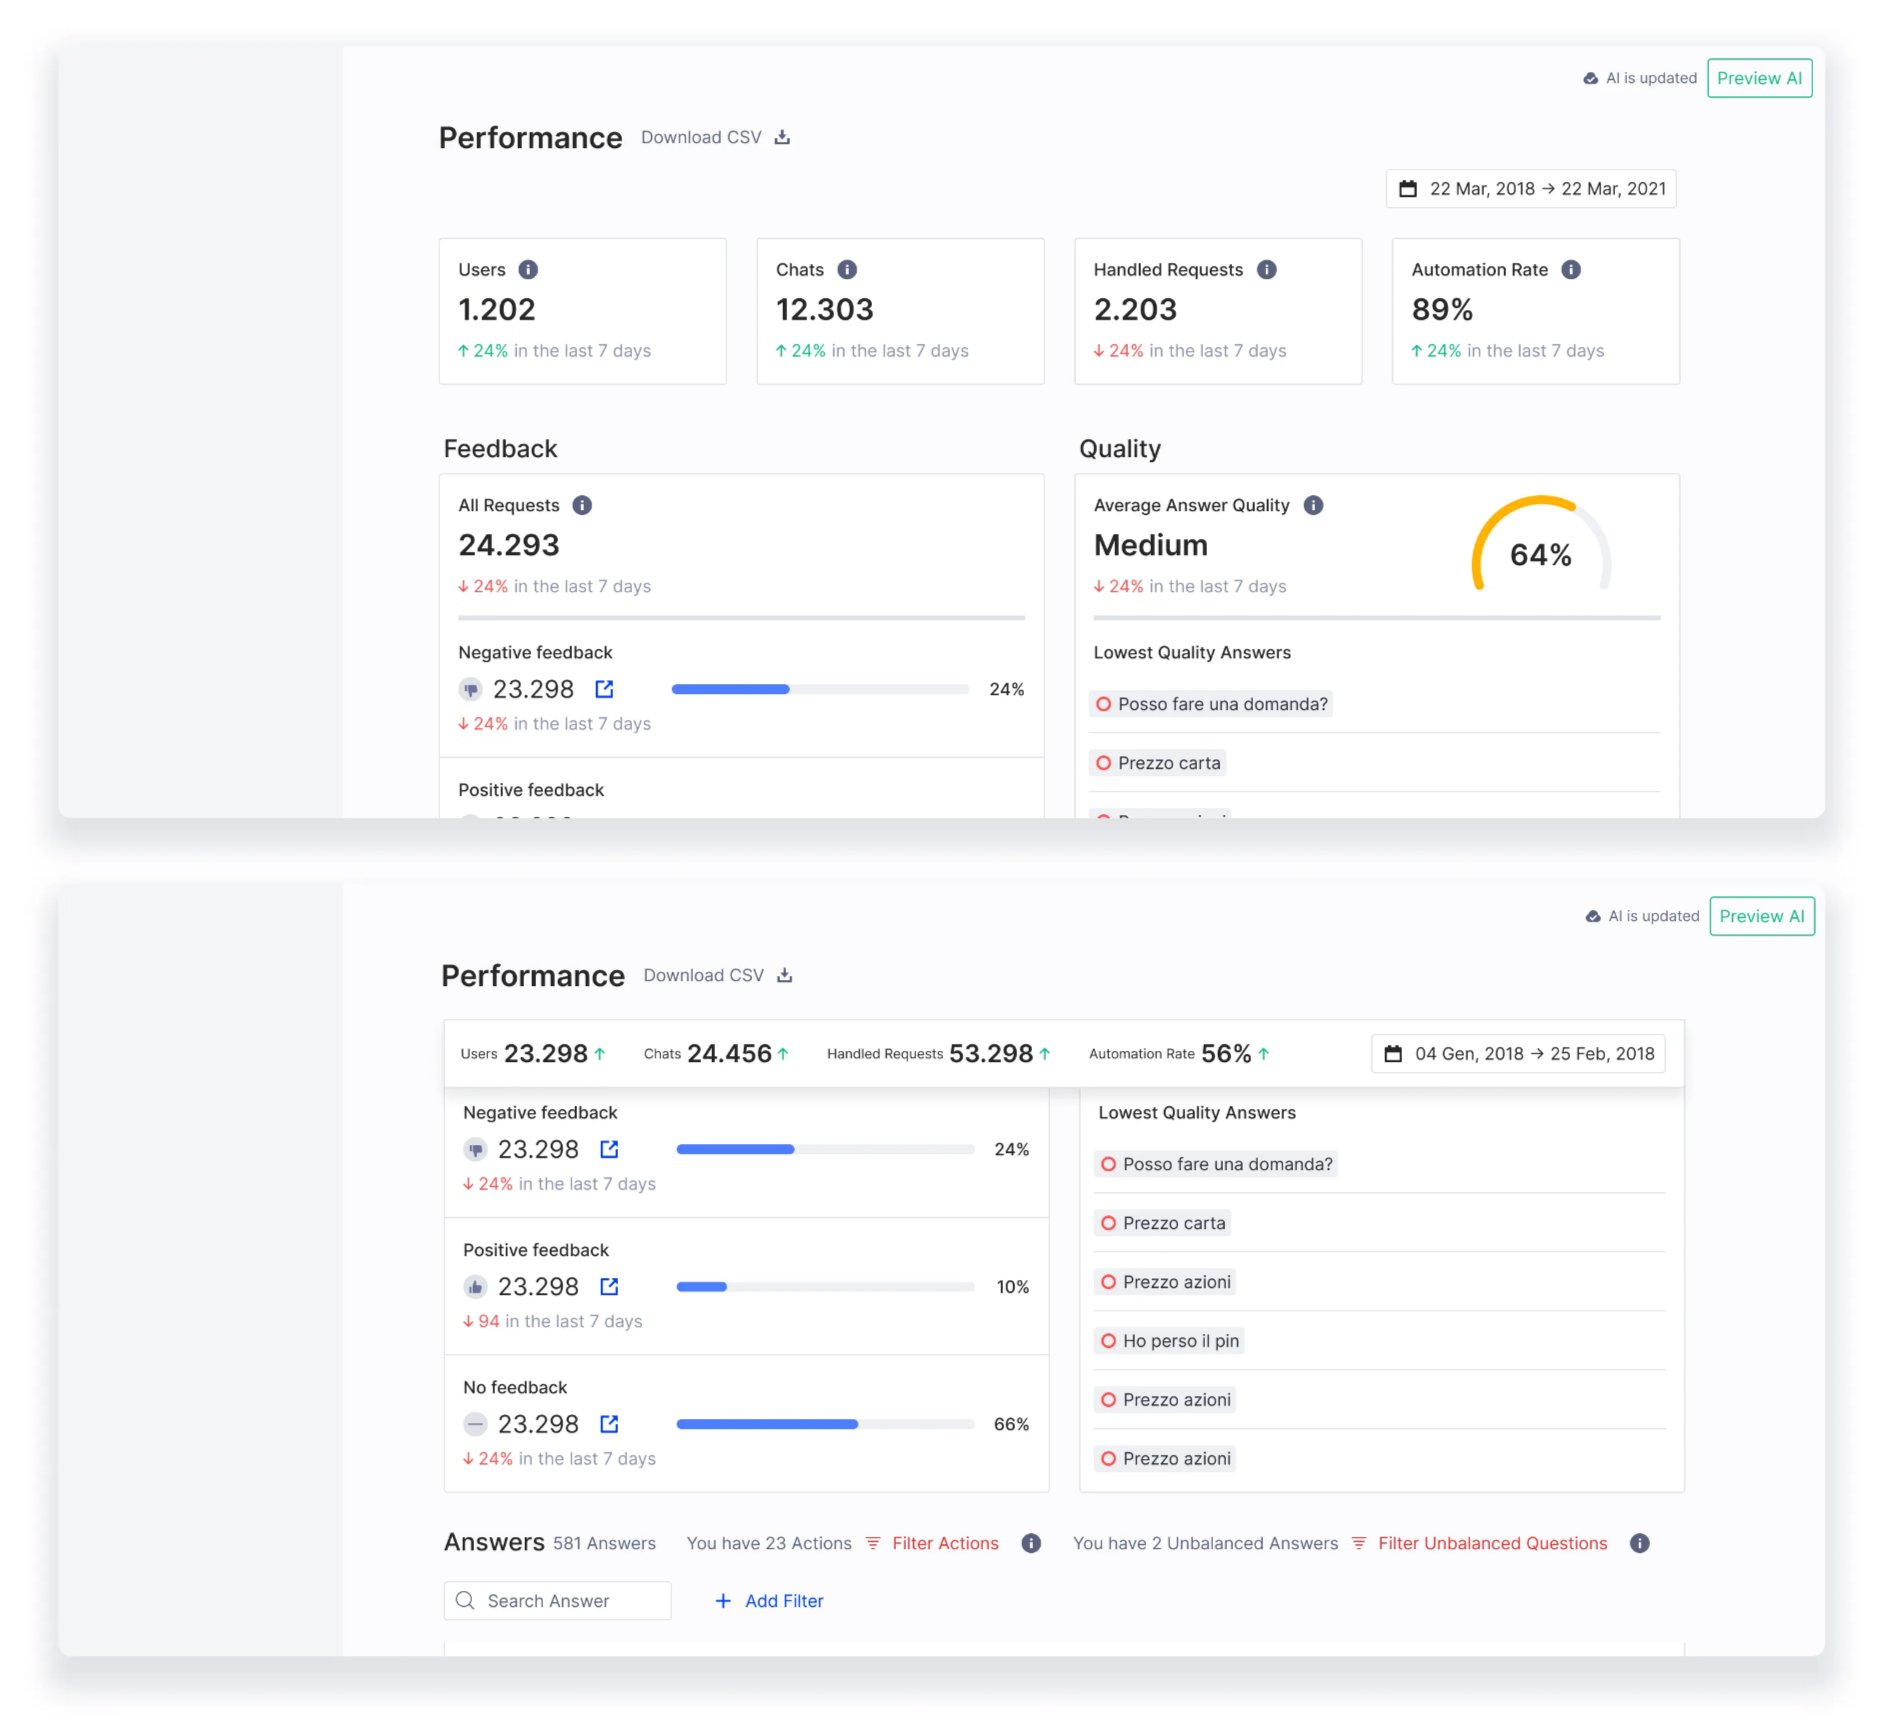Open the 04 Gen, 2018 date range picker
This screenshot has height=1725, width=1880.
coord(1518,1054)
